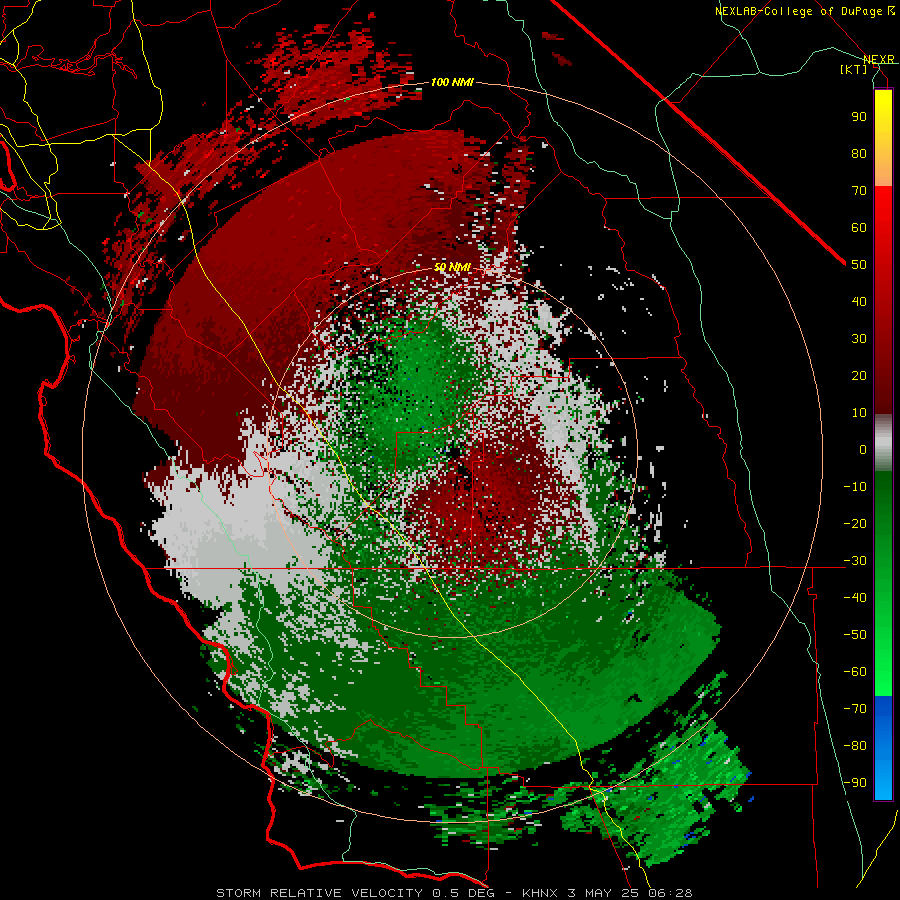Click the 0 value on velocity scale
900x900 pixels.
(863, 449)
